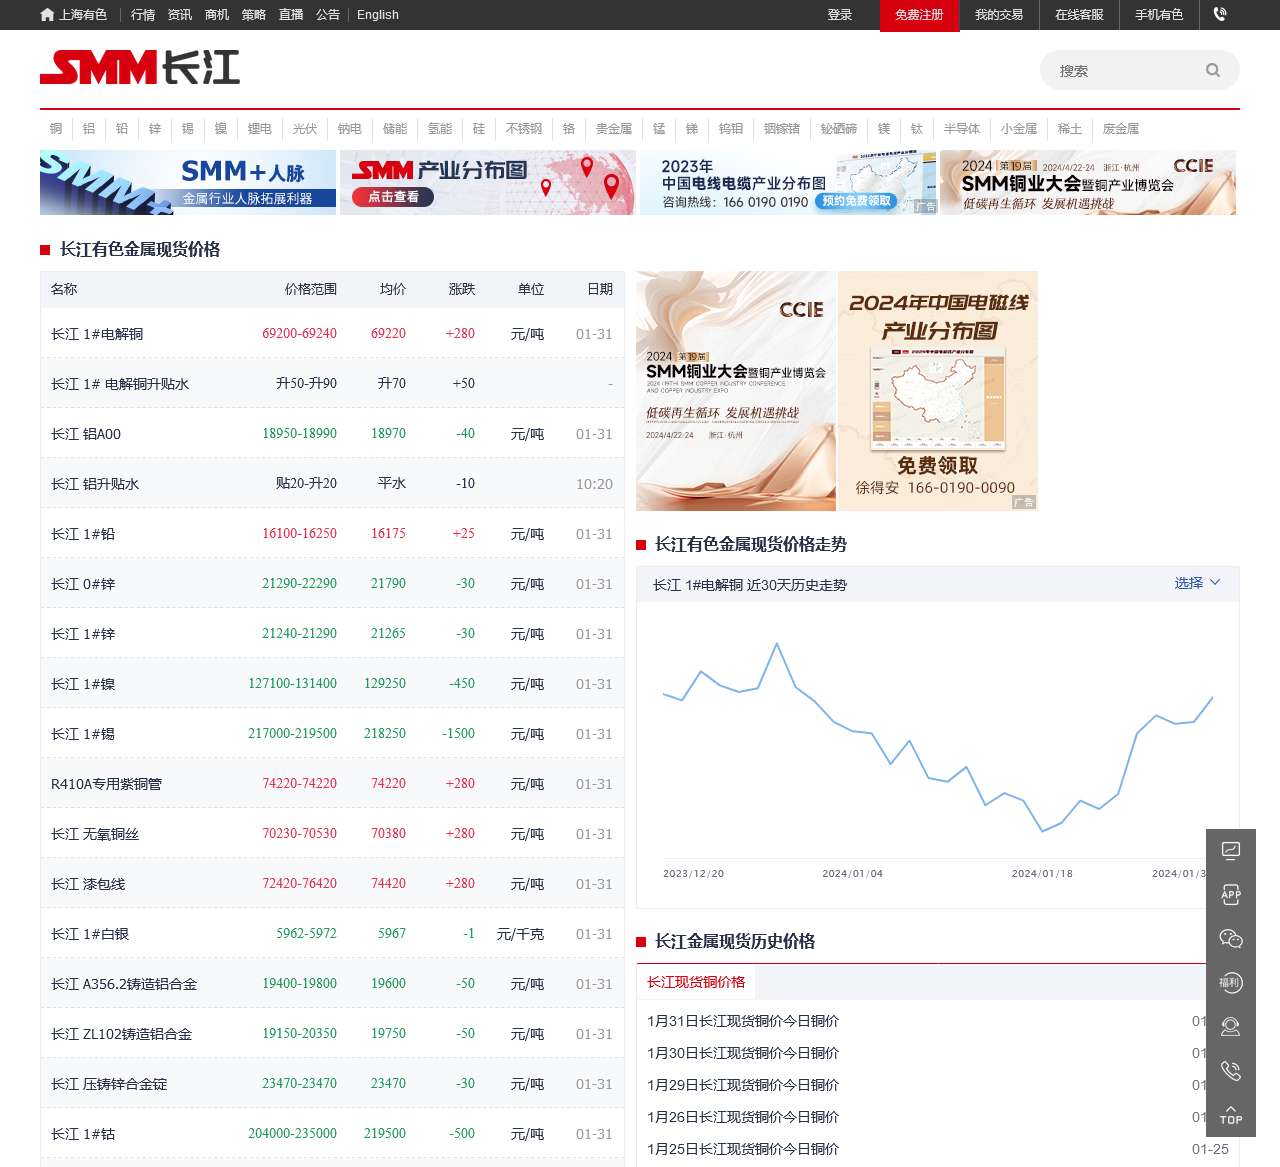The height and width of the screenshot is (1167, 1280).
Task: Select the 锂电 category
Action: [260, 129]
